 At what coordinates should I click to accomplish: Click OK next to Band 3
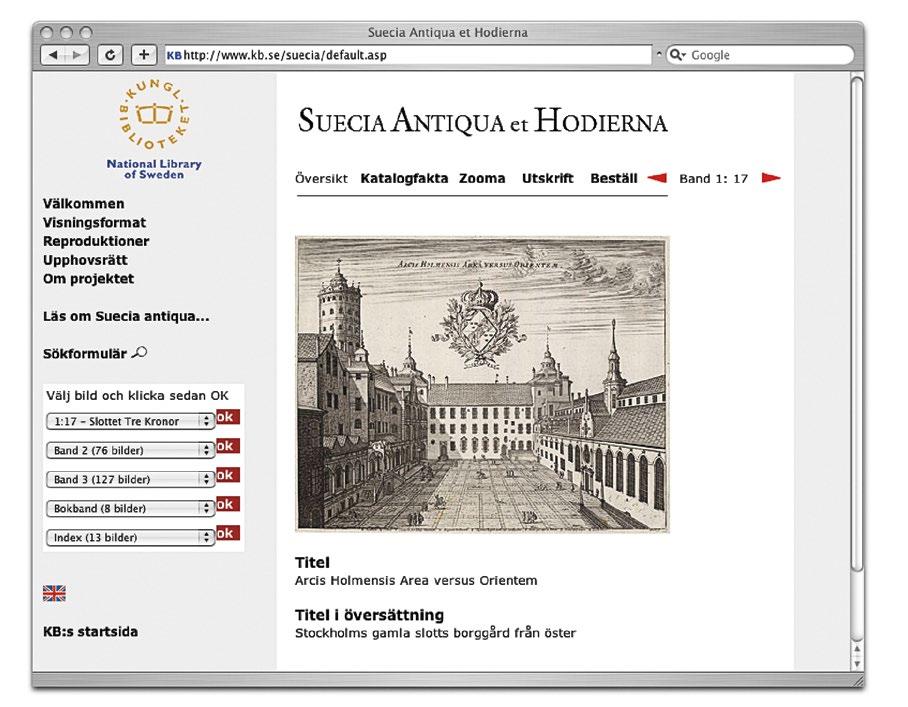228,475
